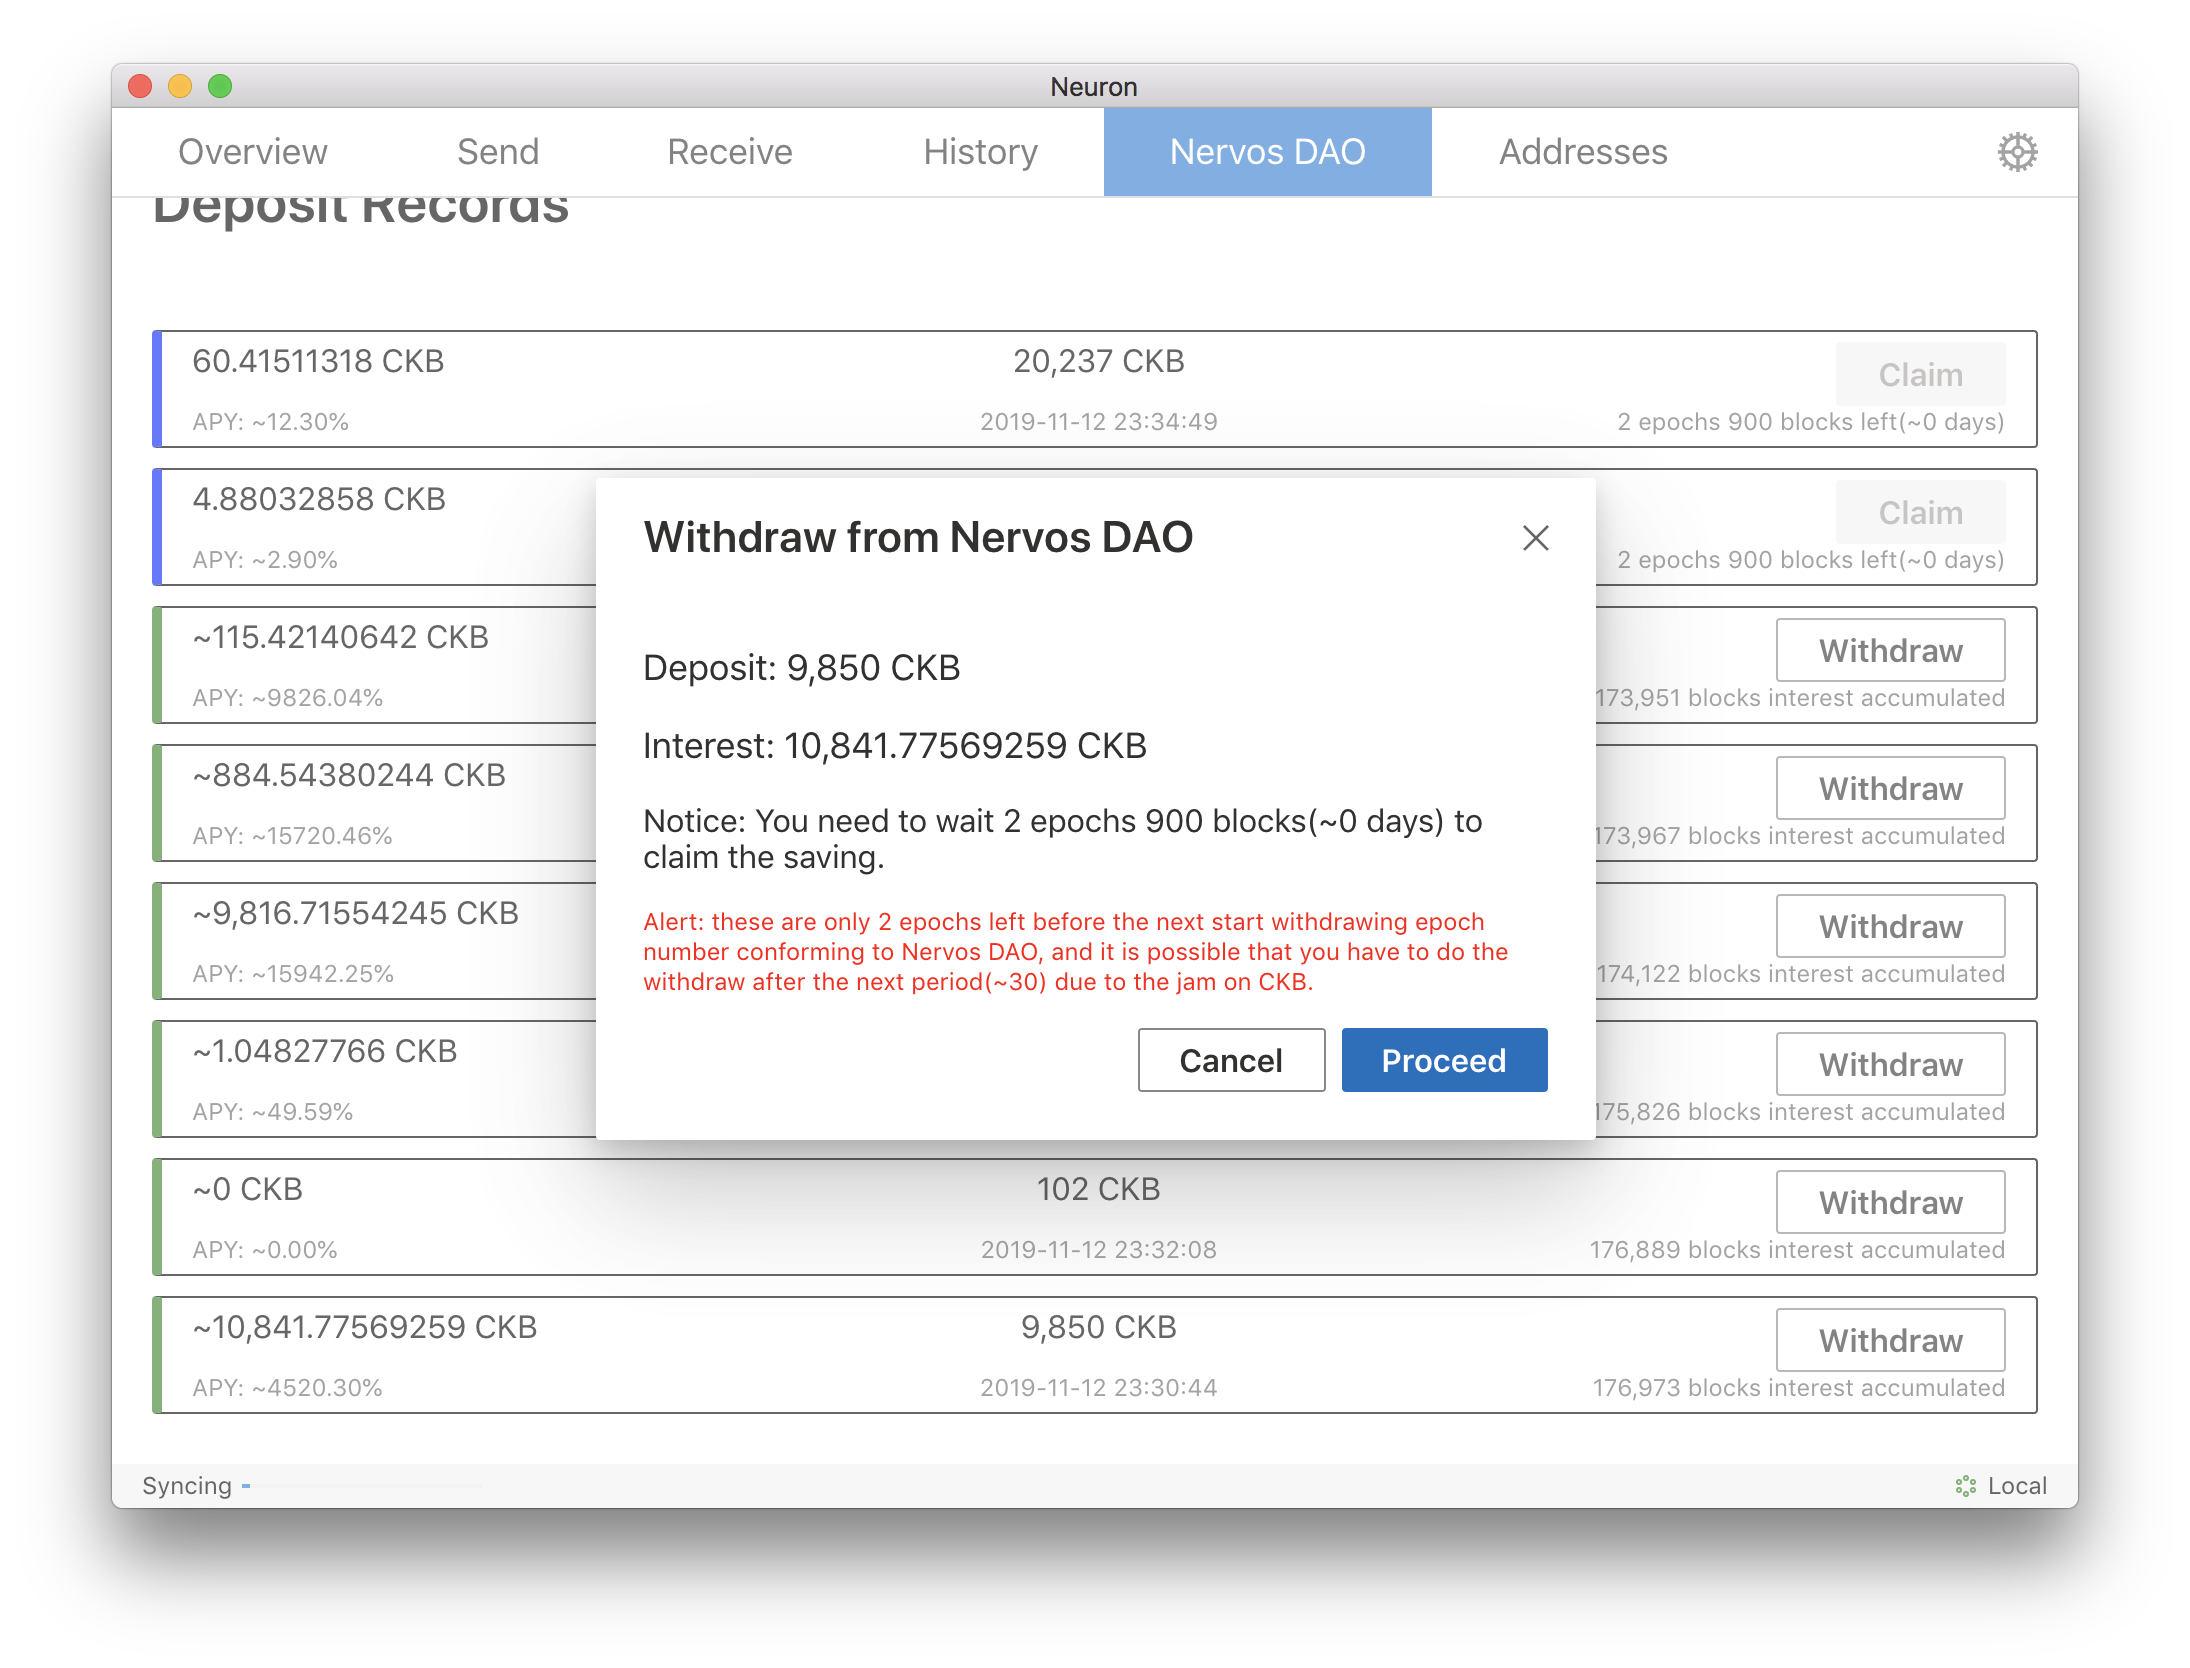
Task: Select the 60.41511318 CKB interest amount
Action: tap(318, 361)
